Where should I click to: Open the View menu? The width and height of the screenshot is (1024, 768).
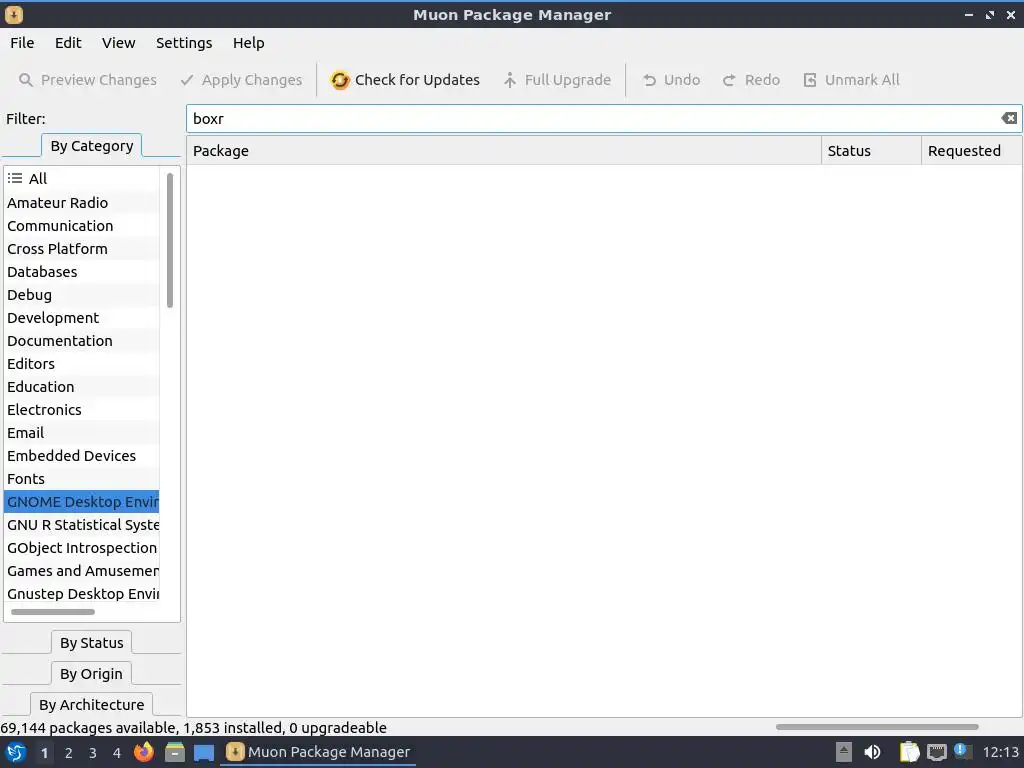click(118, 43)
